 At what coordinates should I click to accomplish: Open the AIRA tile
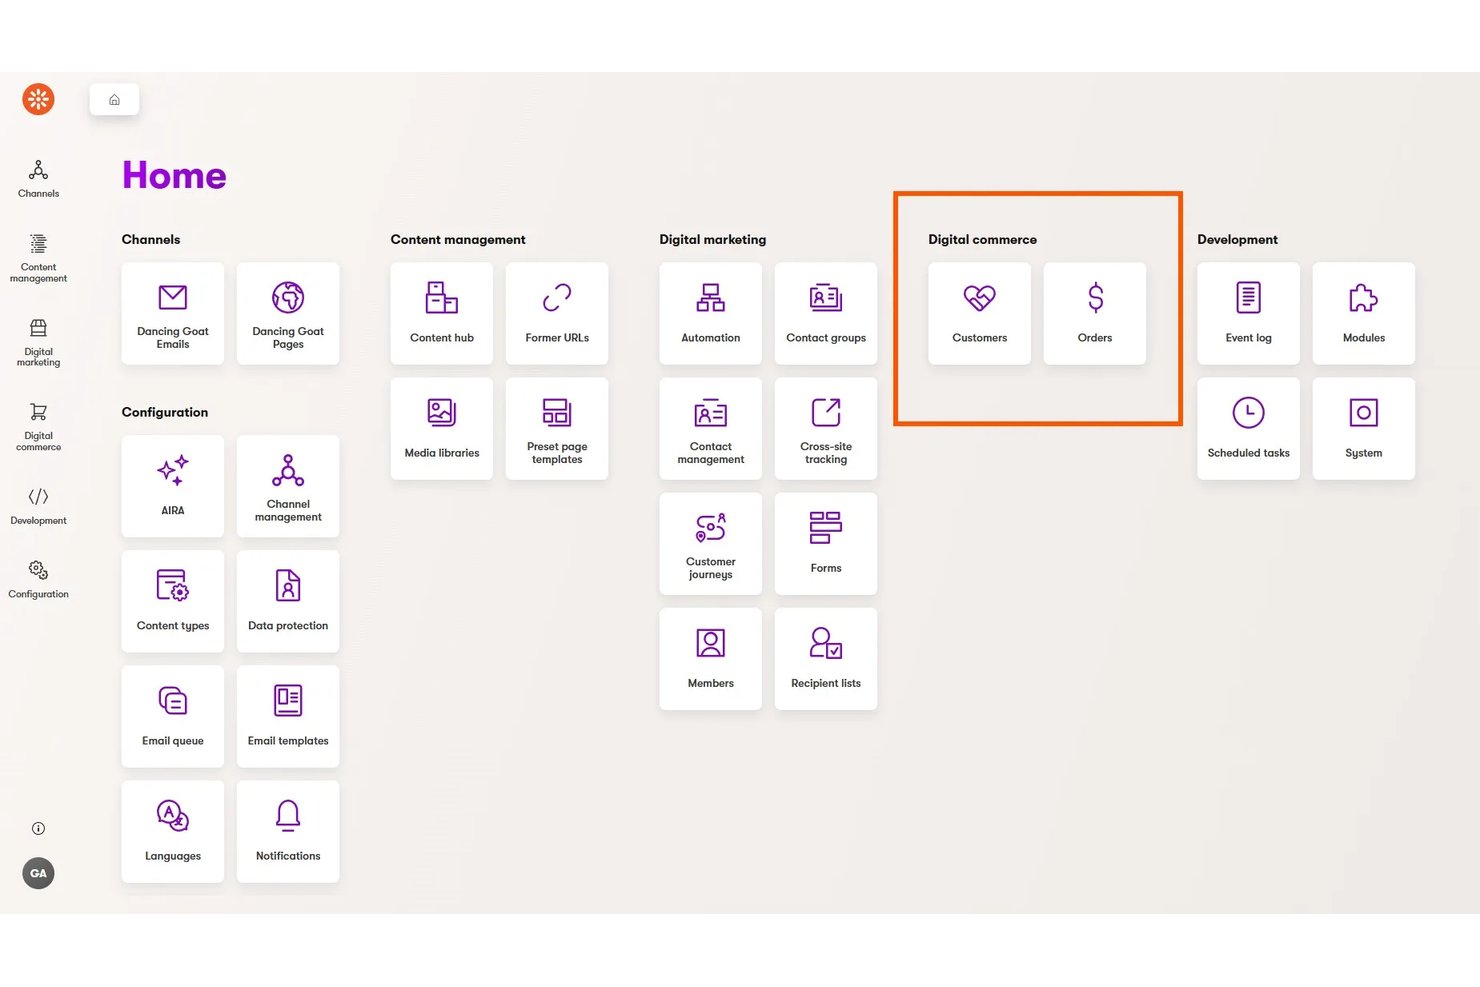[173, 486]
